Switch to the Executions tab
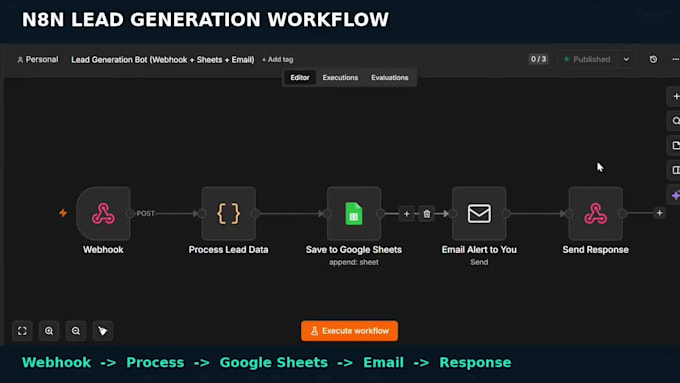The width and height of the screenshot is (680, 383). (x=340, y=78)
